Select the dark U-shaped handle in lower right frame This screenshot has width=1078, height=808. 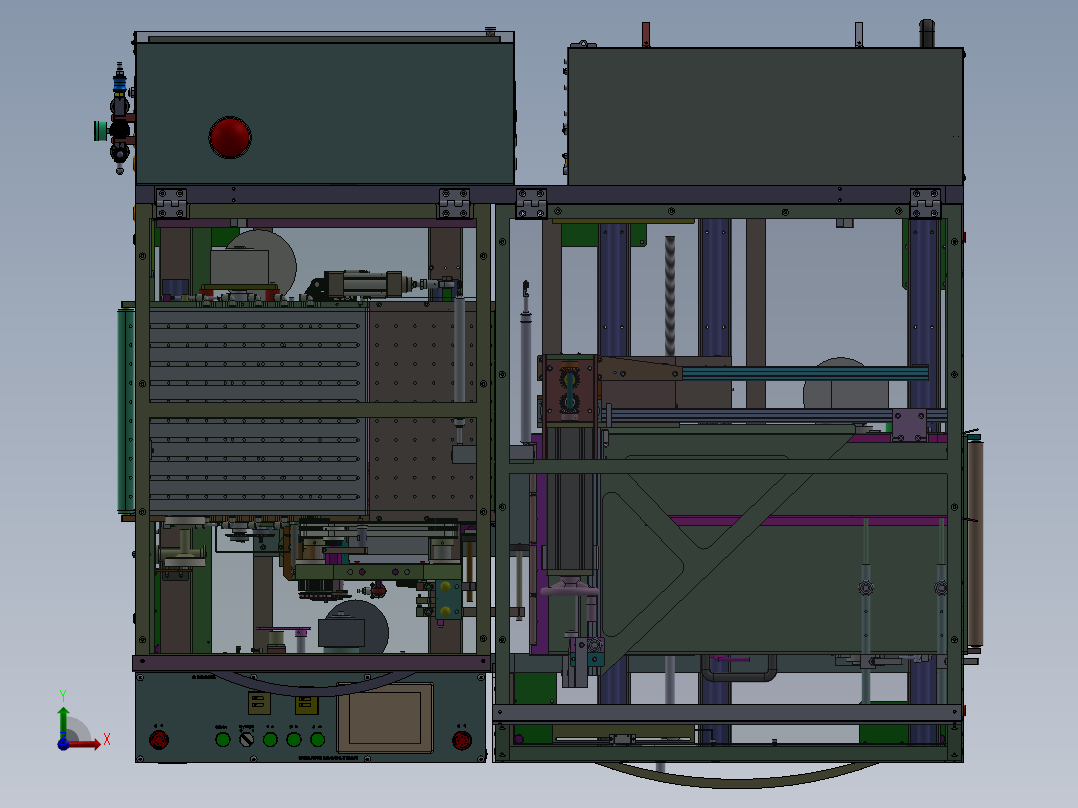tap(738, 668)
